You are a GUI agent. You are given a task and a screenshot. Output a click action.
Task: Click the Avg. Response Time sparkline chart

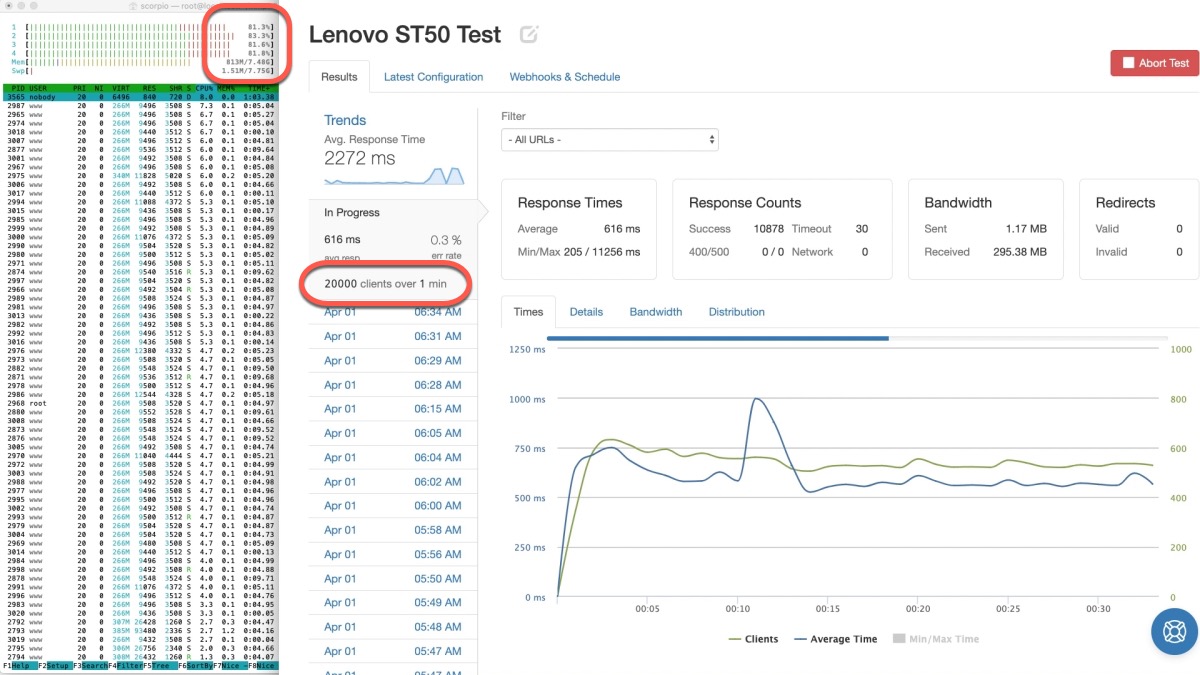pos(394,177)
